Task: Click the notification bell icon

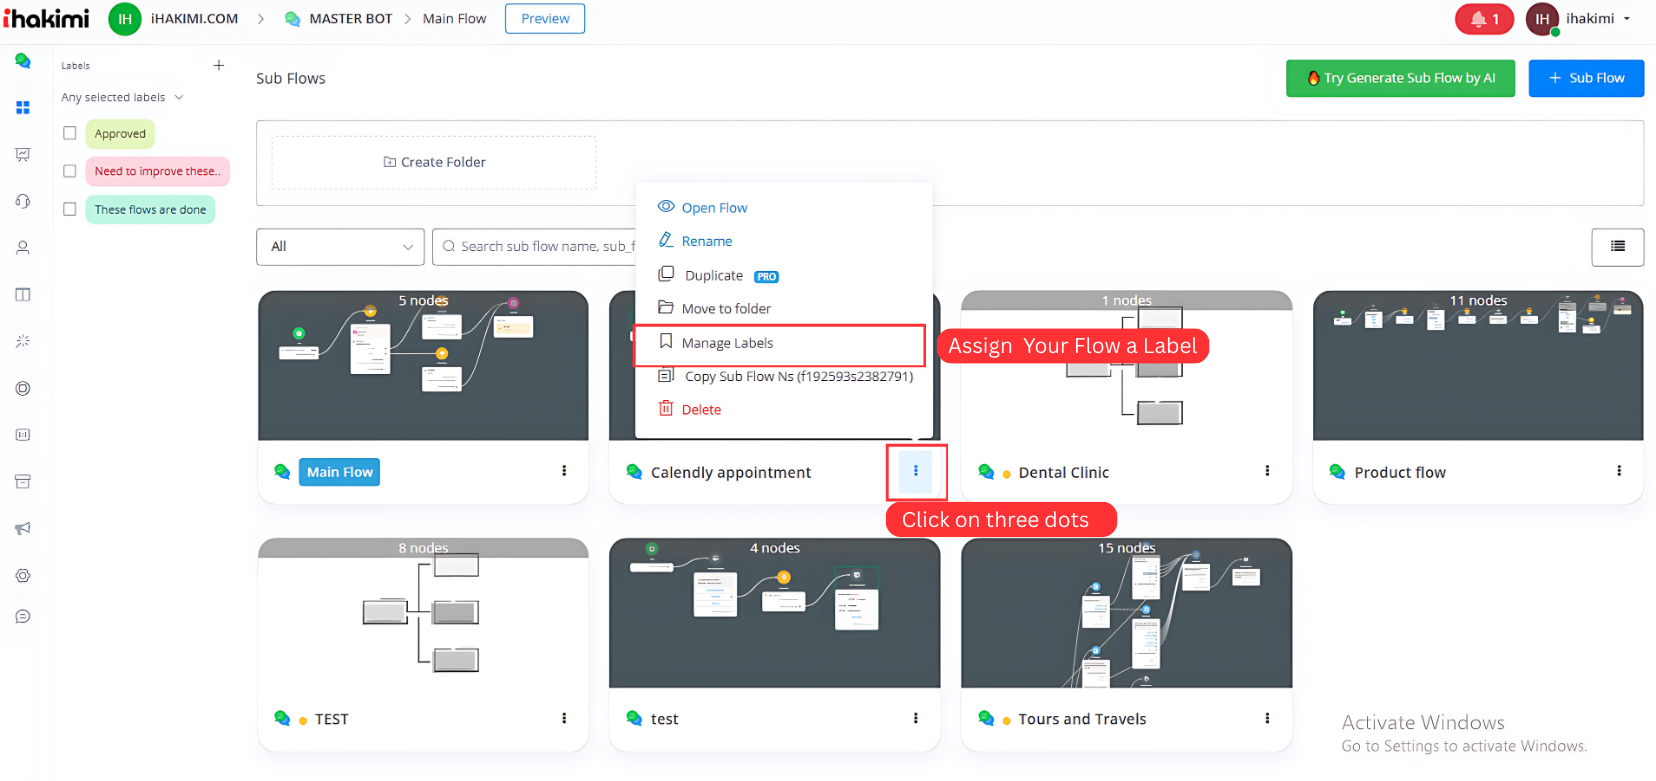Action: [x=1483, y=19]
